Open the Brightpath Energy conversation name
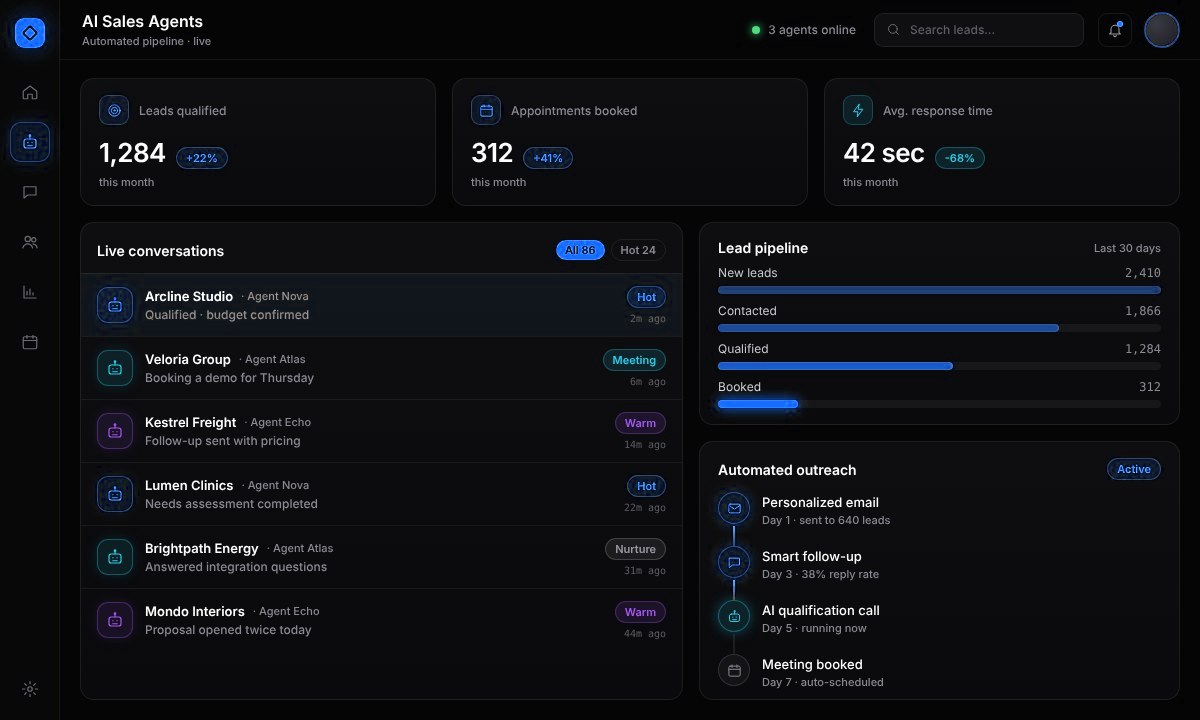Image resolution: width=1200 pixels, height=720 pixels. (202, 548)
